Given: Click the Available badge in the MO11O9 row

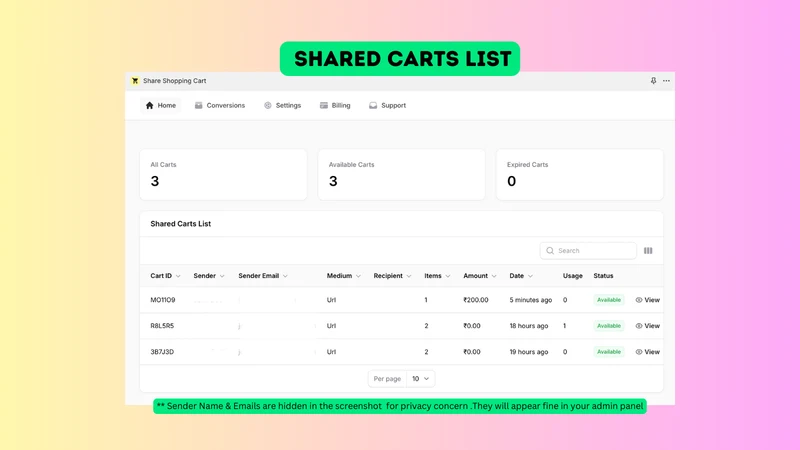Looking at the screenshot, I should tap(609, 300).
